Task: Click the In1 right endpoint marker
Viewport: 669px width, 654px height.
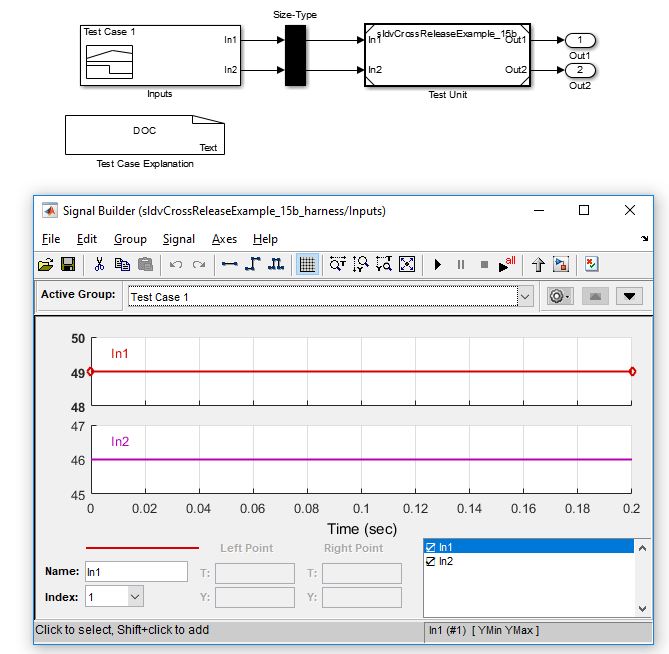Action: [x=632, y=372]
